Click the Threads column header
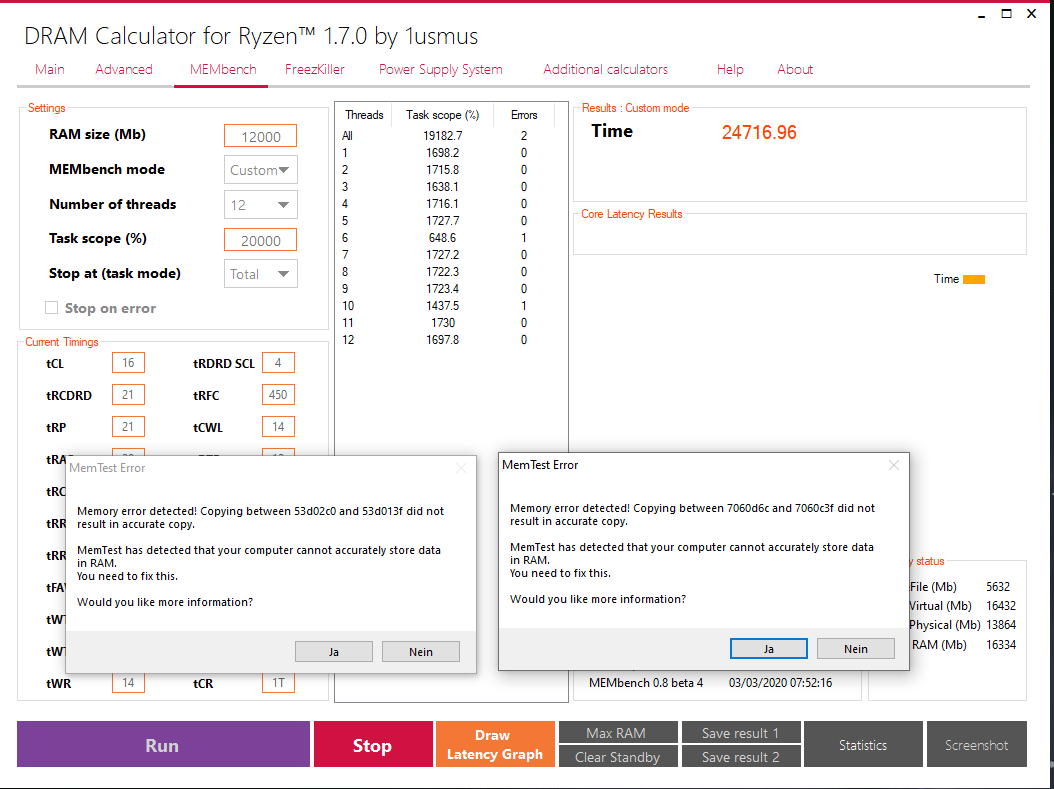Image resolution: width=1054 pixels, height=789 pixels. (364, 115)
